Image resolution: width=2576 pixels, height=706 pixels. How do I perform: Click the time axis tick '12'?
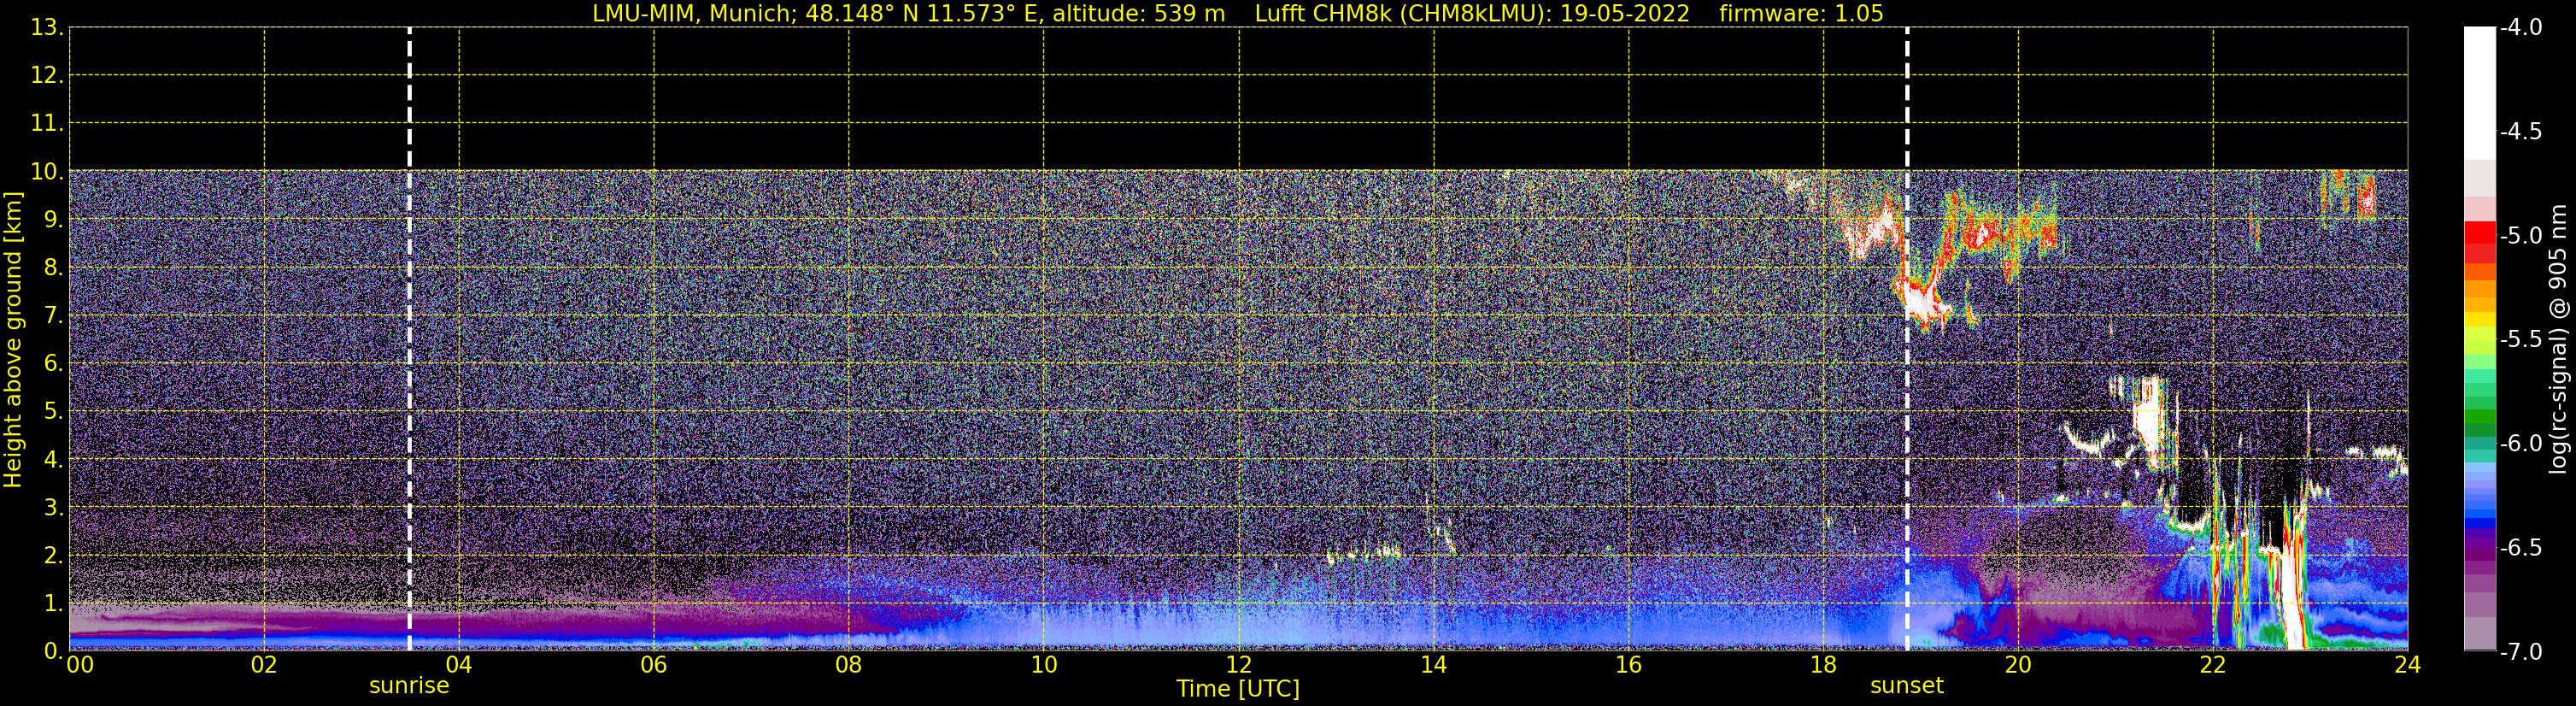point(1239,665)
